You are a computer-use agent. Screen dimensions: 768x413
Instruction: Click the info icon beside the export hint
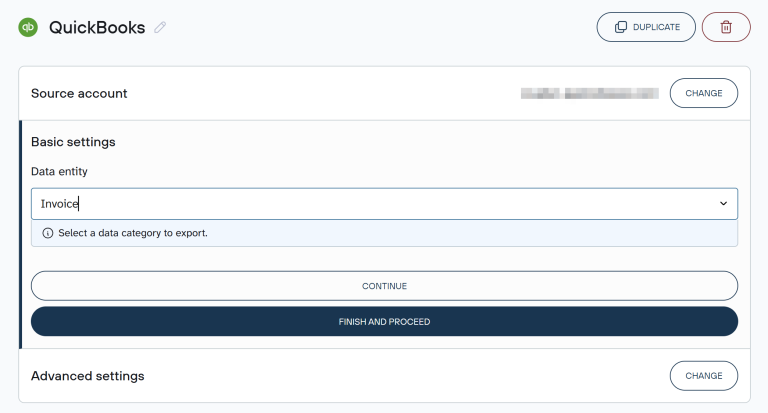(x=48, y=233)
